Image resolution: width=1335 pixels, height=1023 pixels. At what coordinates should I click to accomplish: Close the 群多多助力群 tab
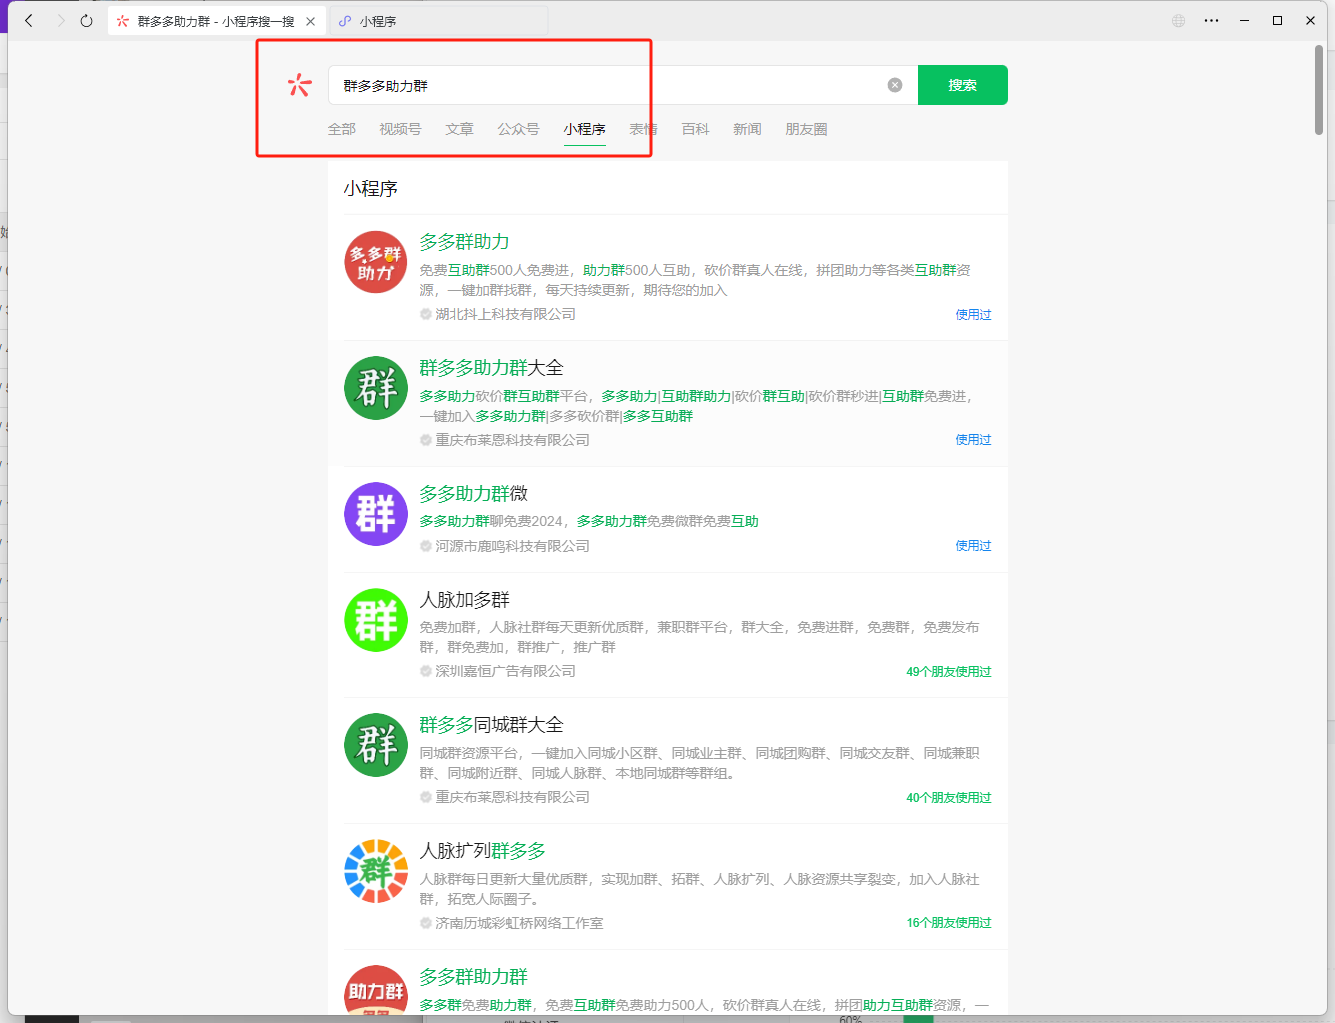[310, 21]
